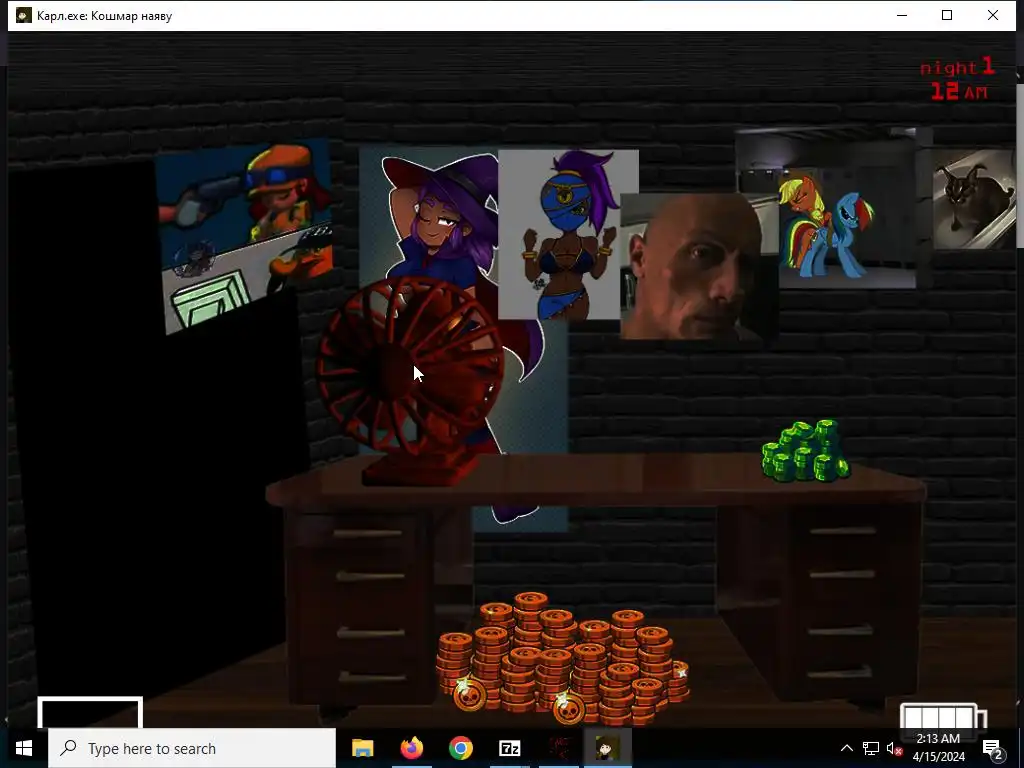This screenshot has width=1024, height=768.
Task: Open File Explorer from taskbar
Action: click(362, 748)
